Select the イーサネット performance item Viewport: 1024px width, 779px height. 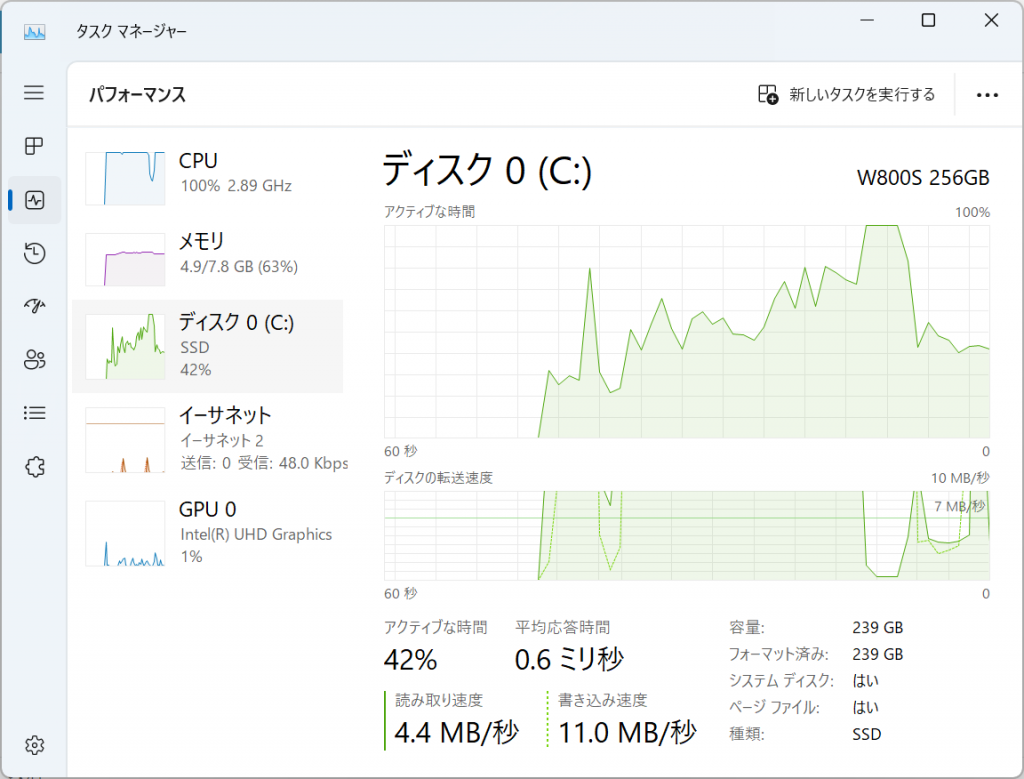pyautogui.click(x=208, y=439)
